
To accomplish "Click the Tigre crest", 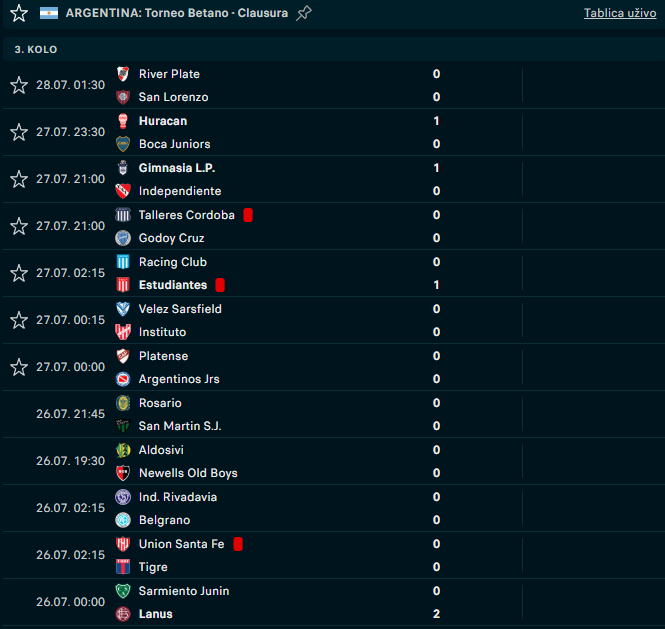I will pyautogui.click(x=123, y=567).
